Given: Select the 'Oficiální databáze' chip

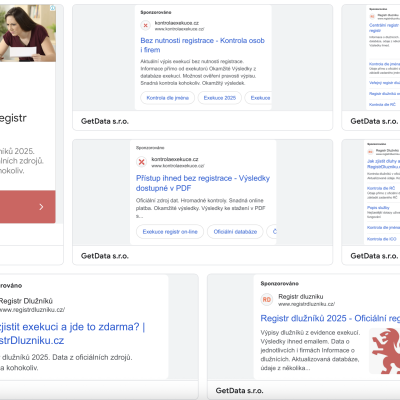Looking at the screenshot, I should 235,232.
